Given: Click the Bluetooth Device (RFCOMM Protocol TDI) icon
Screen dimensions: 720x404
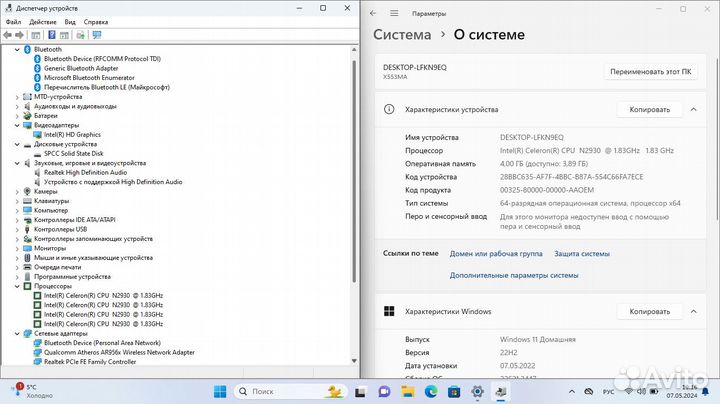Looking at the screenshot, I should tap(37, 59).
